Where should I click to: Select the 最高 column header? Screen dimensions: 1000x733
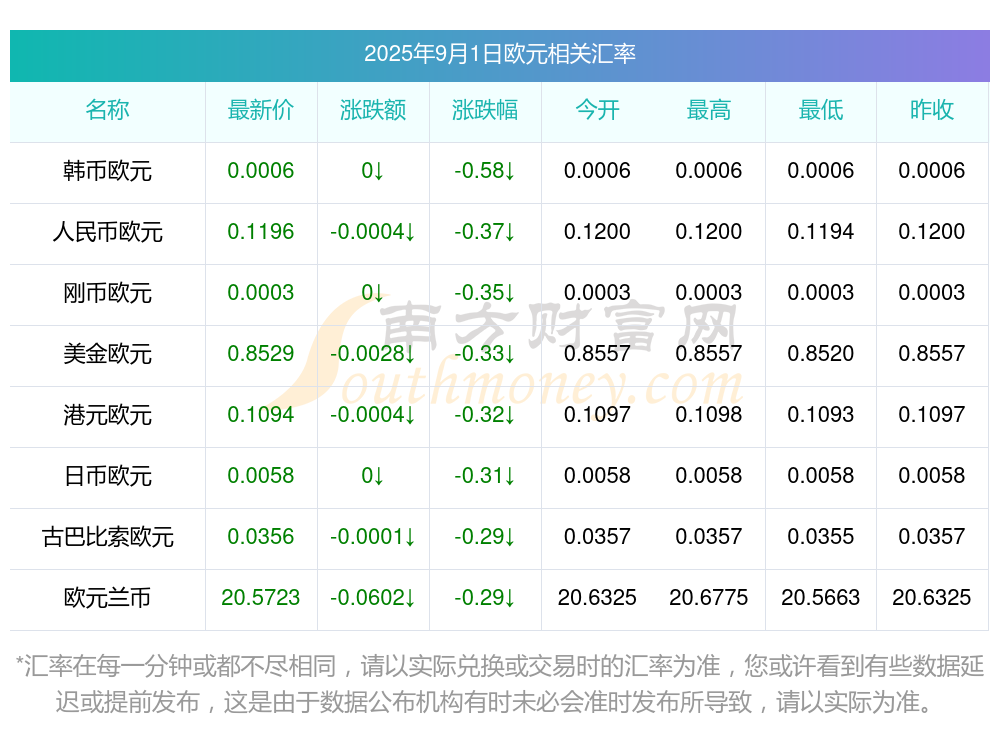tap(709, 110)
